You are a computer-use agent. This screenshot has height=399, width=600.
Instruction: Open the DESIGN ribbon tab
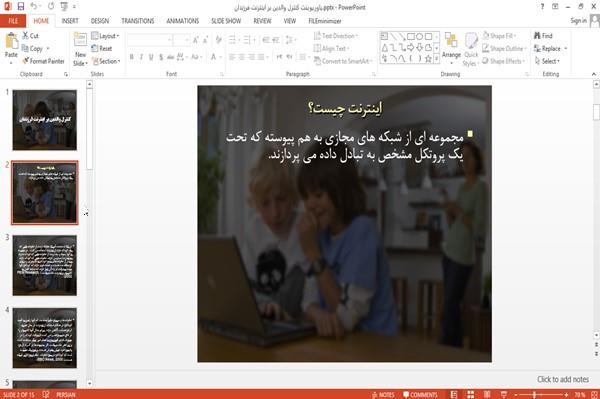click(x=99, y=21)
